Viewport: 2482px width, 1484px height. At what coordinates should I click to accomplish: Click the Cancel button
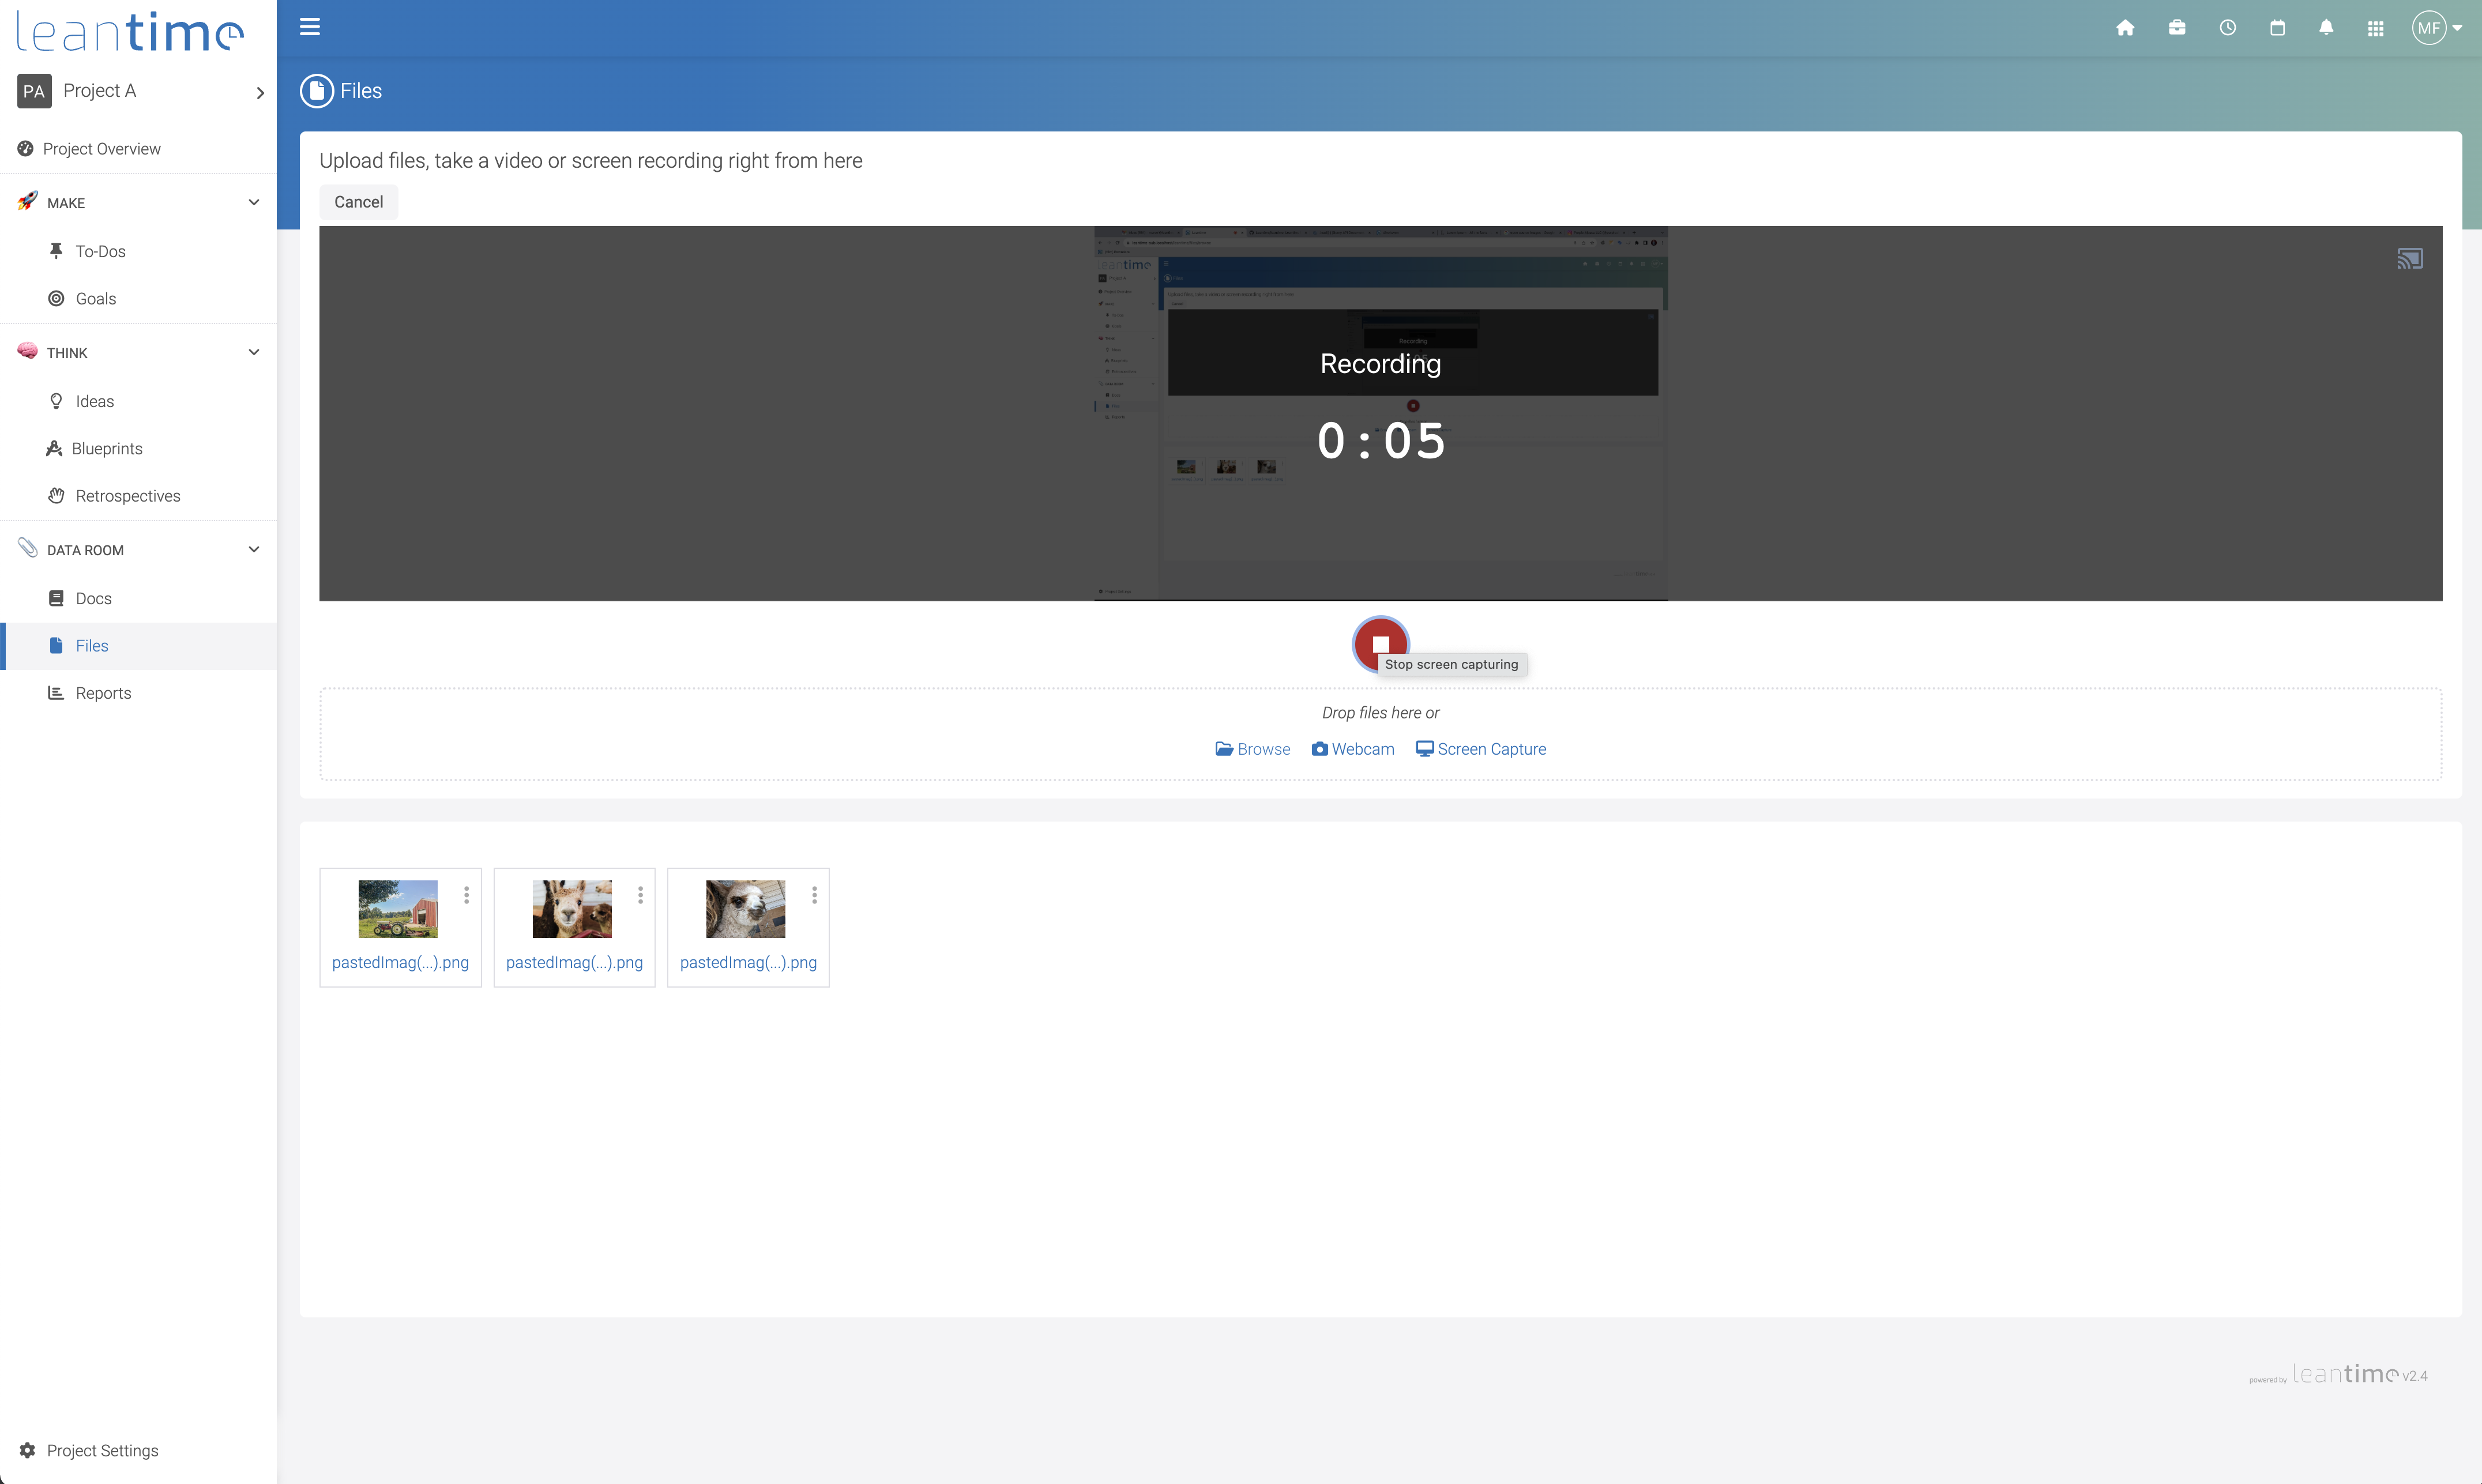click(x=358, y=202)
